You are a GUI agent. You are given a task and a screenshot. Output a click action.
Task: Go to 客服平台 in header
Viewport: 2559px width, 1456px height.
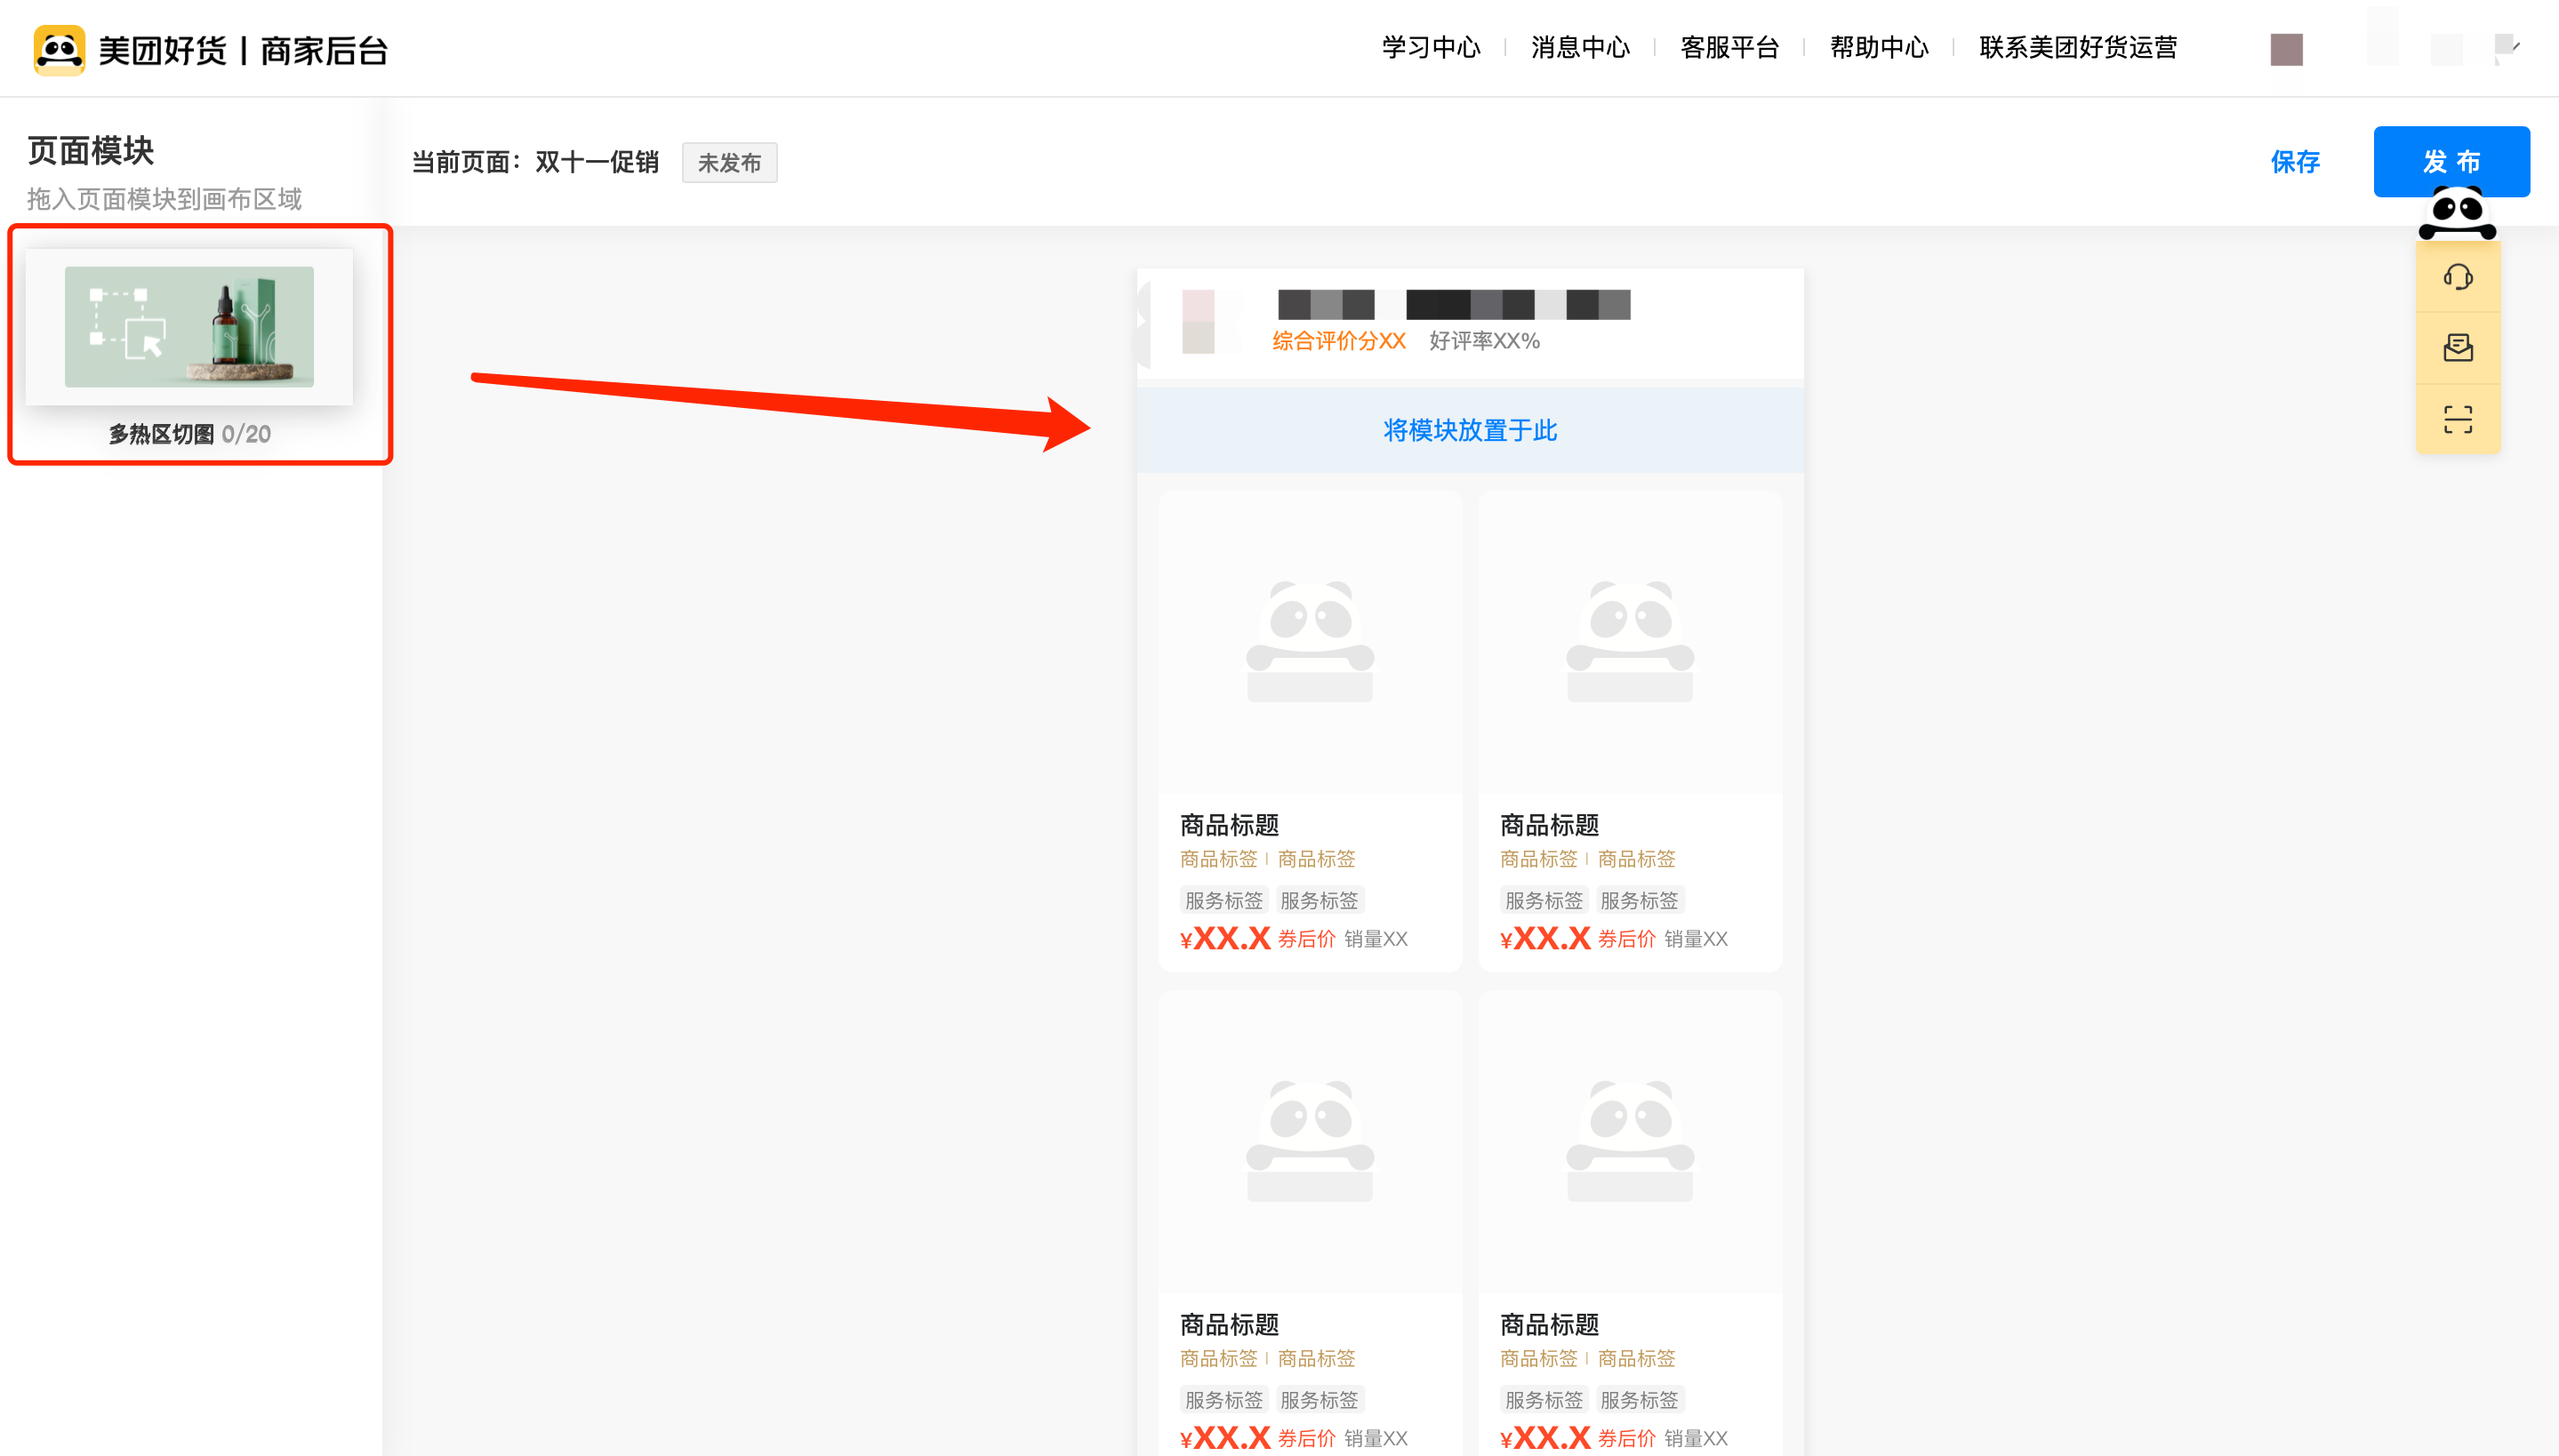coord(1729,48)
